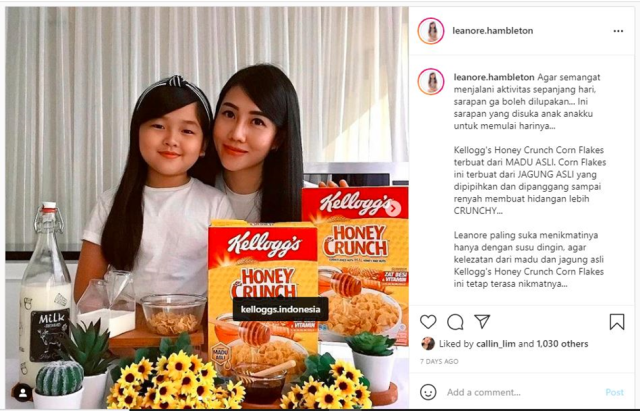Image resolution: width=640 pixels, height=411 pixels.
Task: Open leanore.hambleton profile from header username
Action: click(x=493, y=31)
